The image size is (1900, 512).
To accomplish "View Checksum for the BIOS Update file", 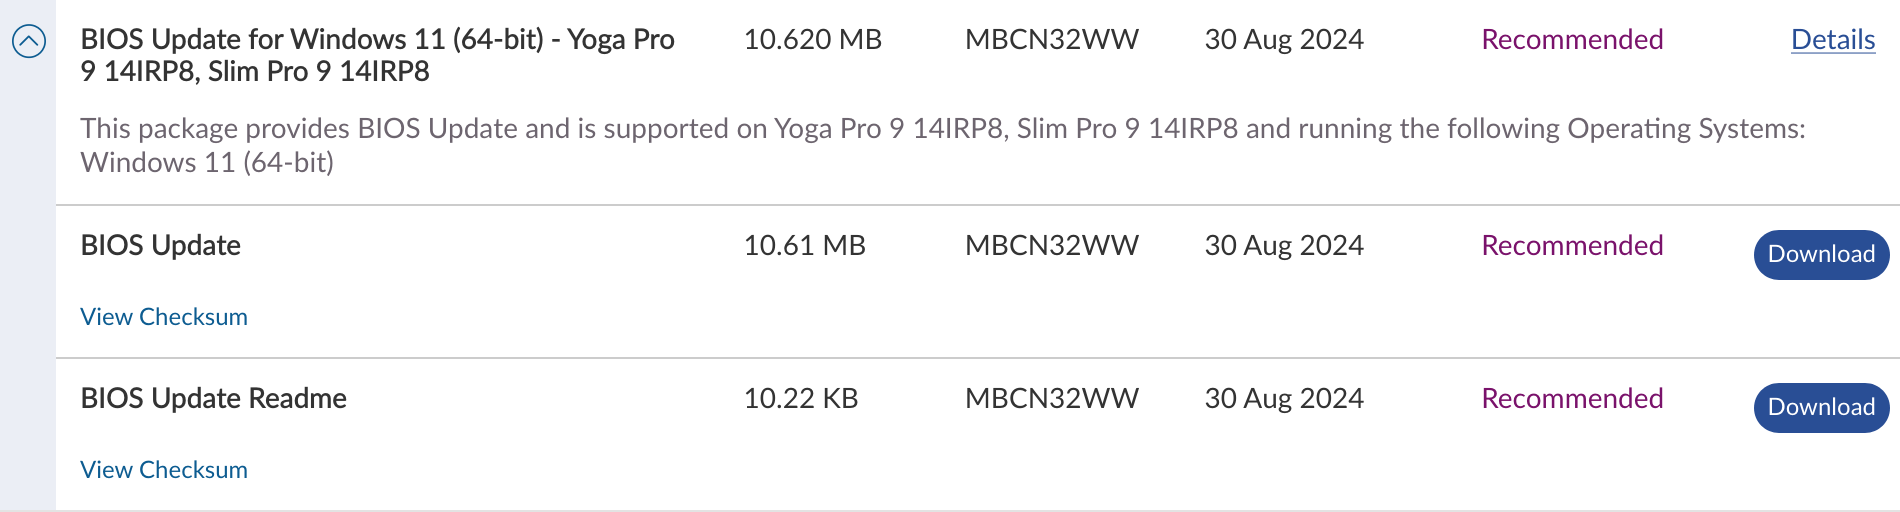I will point(164,317).
